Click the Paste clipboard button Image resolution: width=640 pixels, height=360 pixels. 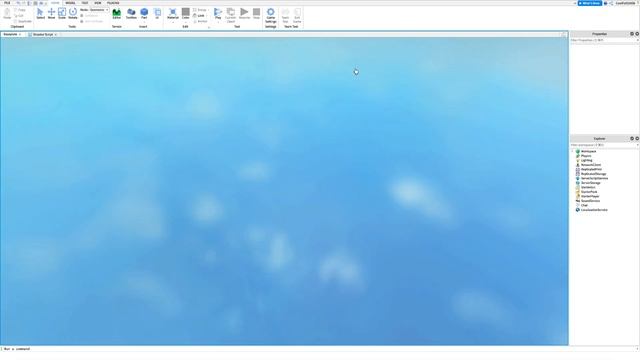click(7, 13)
